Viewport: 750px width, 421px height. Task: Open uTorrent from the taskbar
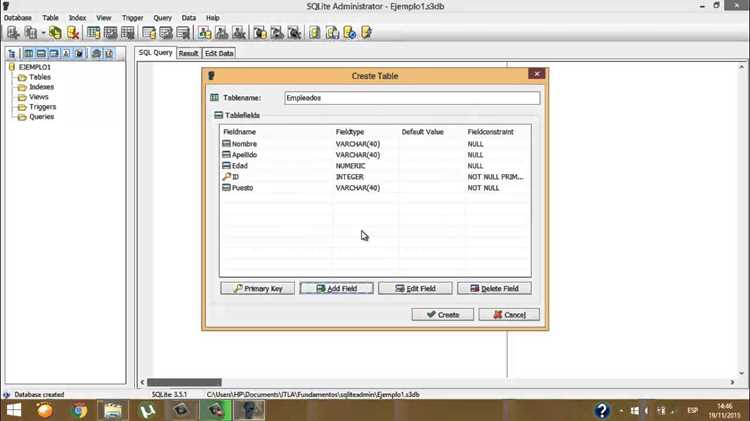click(x=147, y=410)
